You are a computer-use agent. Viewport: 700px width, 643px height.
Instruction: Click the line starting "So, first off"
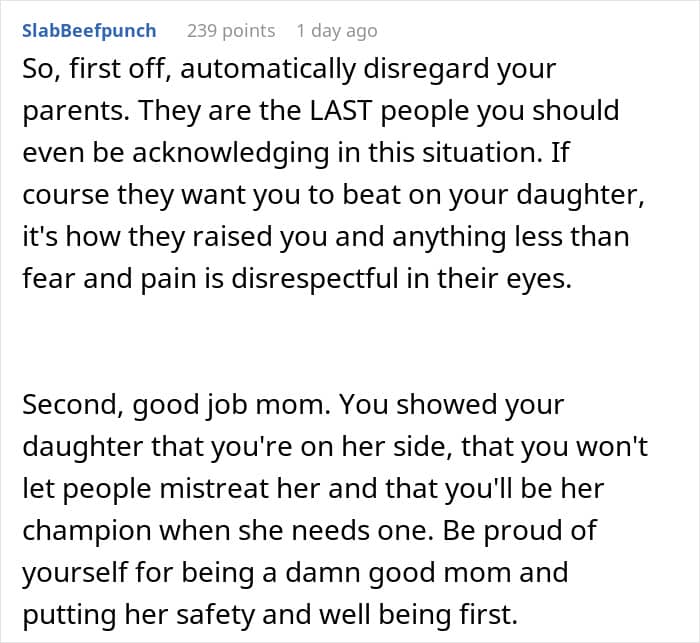point(289,70)
